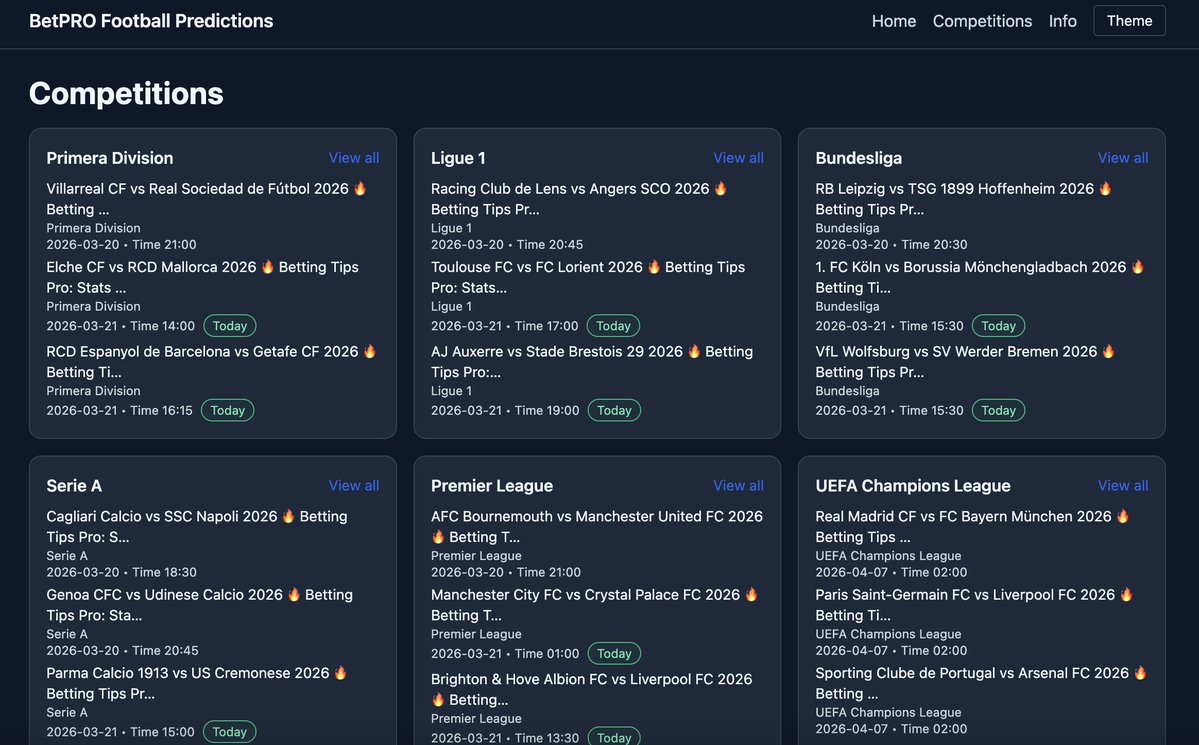1199x745 pixels.
Task: Click fire icon beside Lens vs Angers
Action: click(x=720, y=188)
